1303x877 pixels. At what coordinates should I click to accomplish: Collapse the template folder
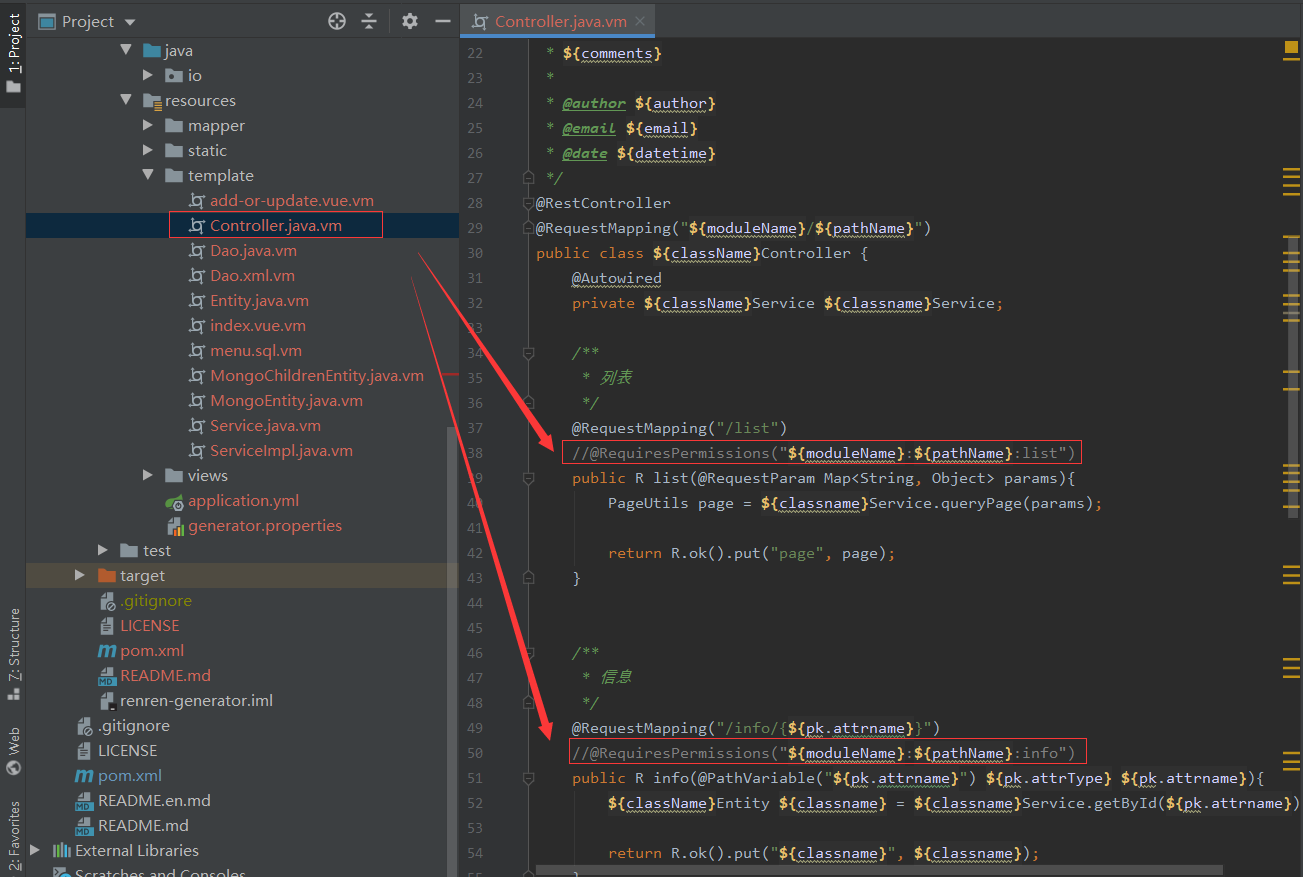(148, 176)
